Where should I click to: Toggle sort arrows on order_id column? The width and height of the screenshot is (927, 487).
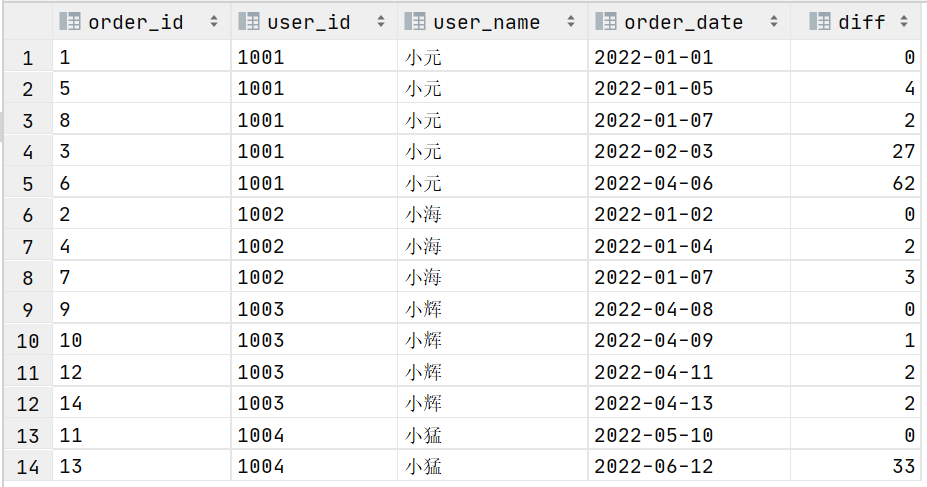pos(214,22)
